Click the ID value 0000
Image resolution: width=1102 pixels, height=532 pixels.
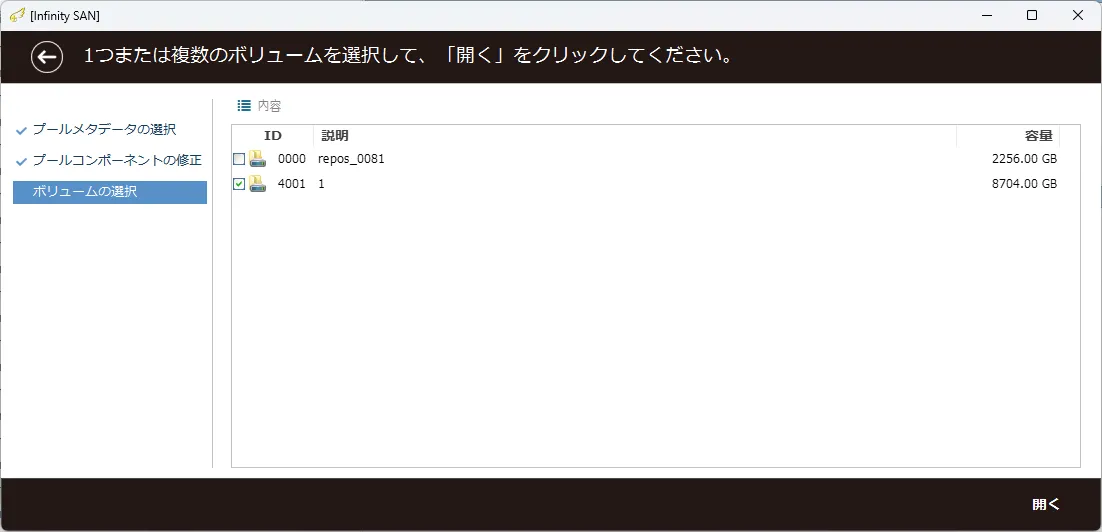coord(292,160)
